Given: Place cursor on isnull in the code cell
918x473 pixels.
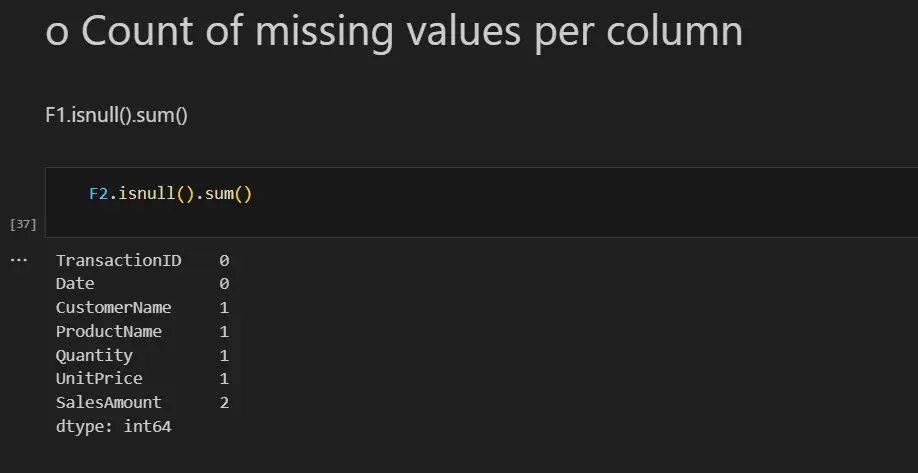Looking at the screenshot, I should point(146,194).
